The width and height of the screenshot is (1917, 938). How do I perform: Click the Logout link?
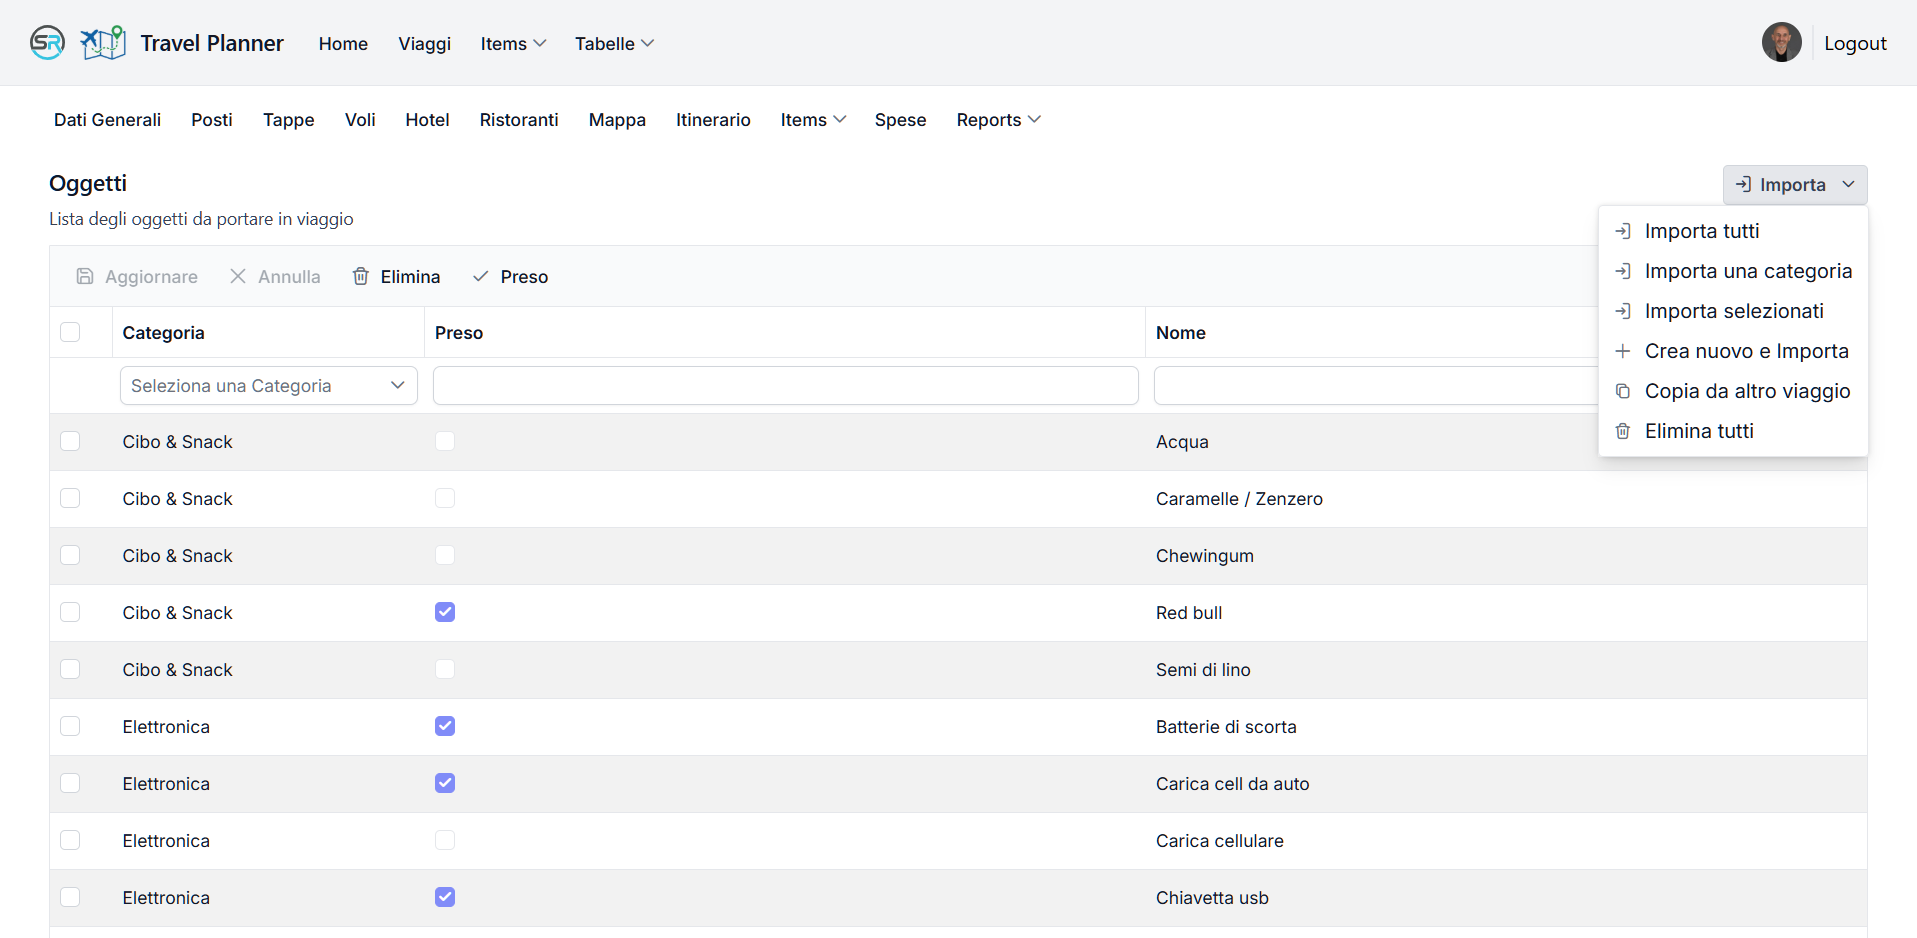[1855, 44]
